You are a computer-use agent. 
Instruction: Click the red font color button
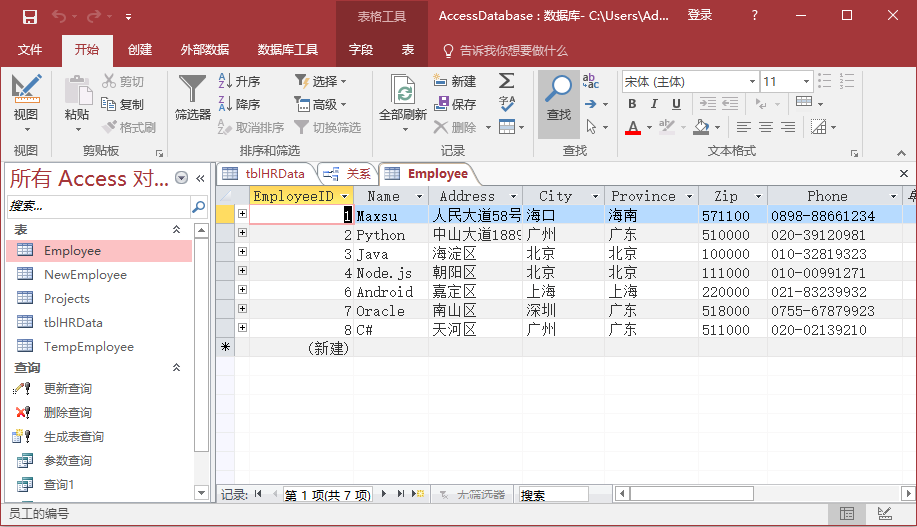[632, 127]
